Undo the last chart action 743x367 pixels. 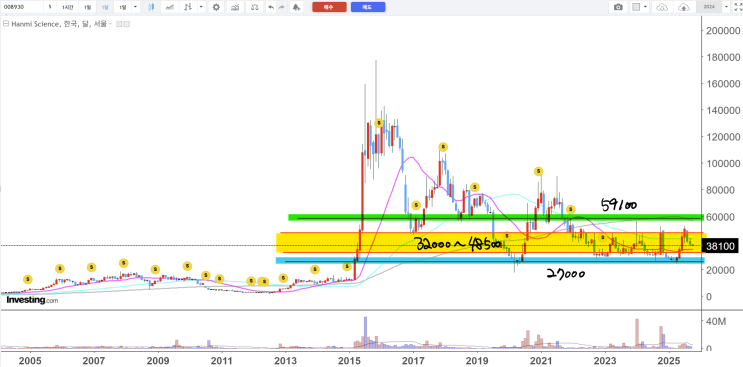point(271,7)
